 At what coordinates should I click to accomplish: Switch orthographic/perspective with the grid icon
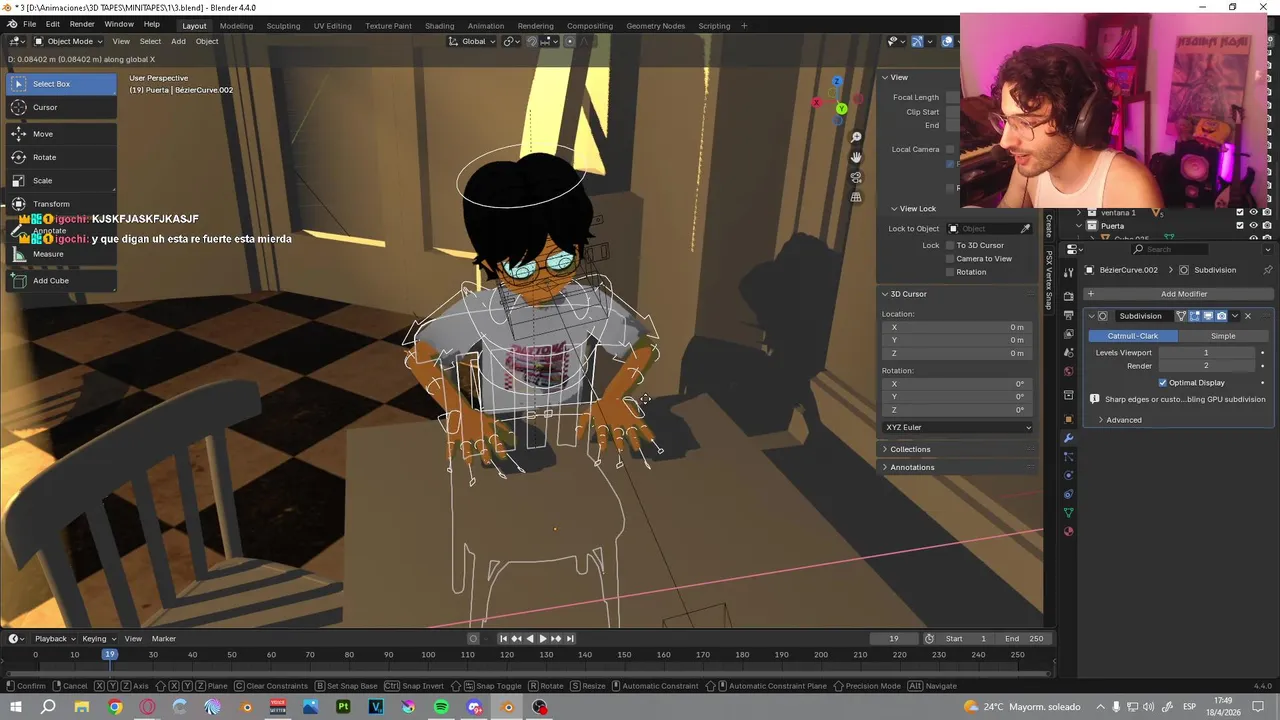tap(856, 197)
